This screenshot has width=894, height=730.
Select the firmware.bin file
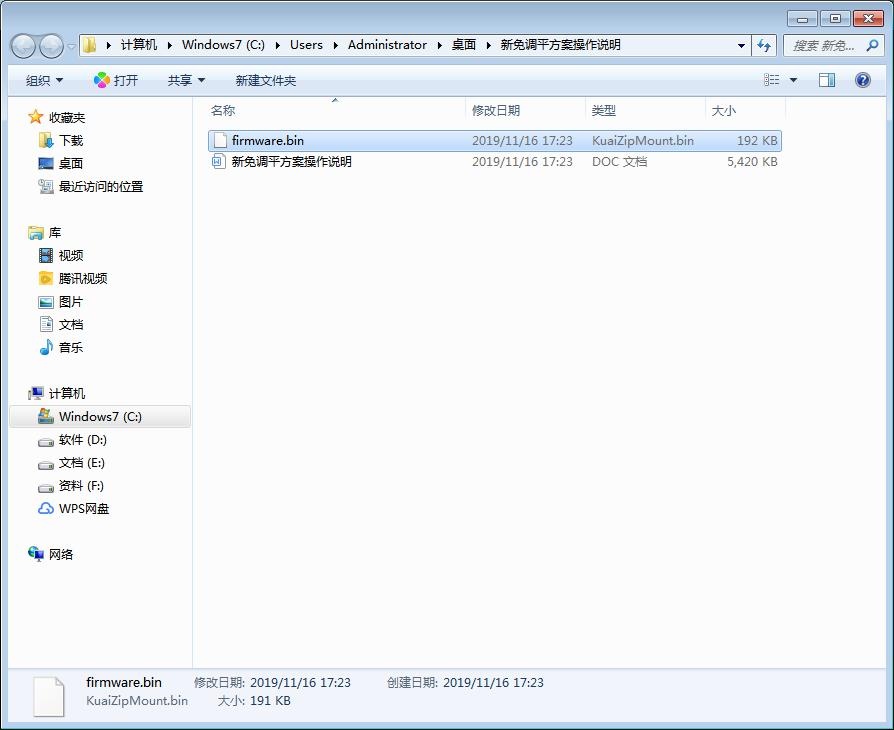267,141
